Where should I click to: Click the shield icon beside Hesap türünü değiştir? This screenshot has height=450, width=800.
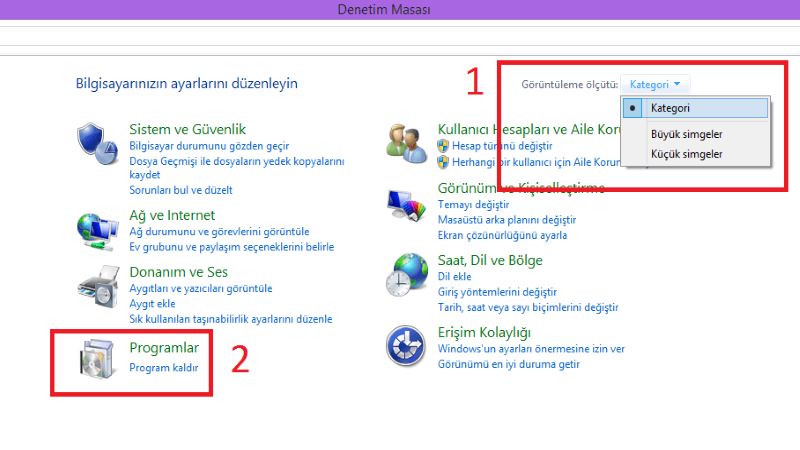point(443,146)
